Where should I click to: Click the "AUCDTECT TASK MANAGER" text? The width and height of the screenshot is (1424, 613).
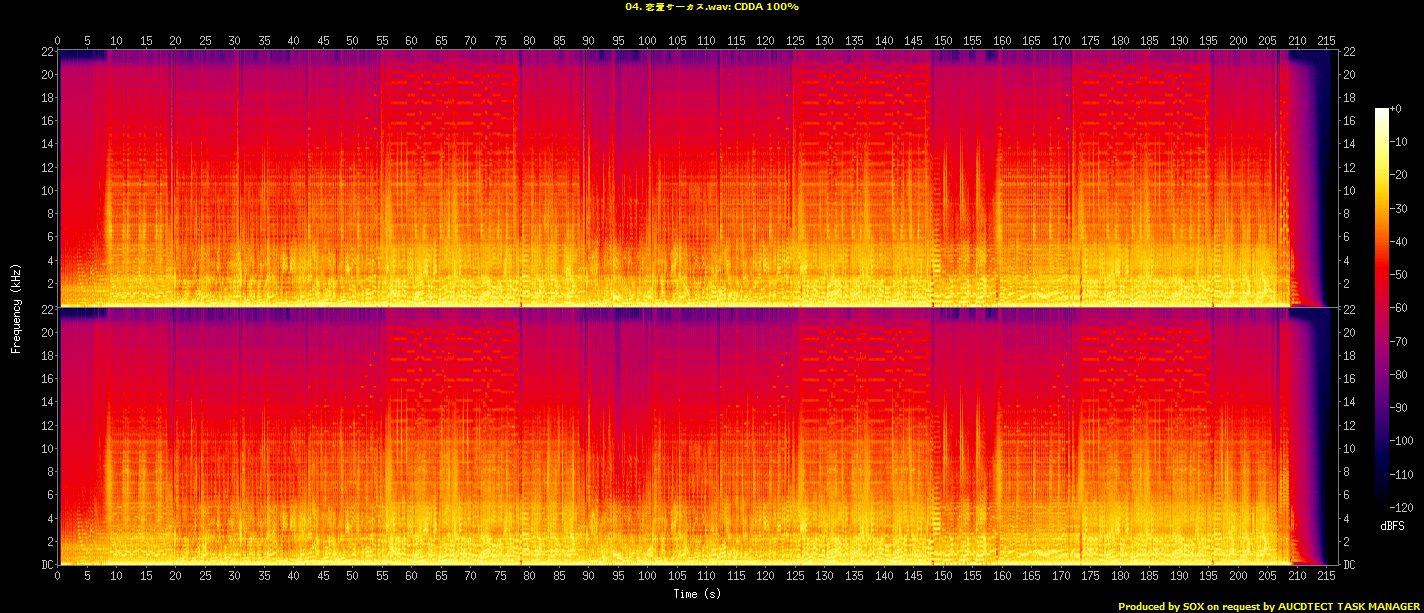(1349, 606)
